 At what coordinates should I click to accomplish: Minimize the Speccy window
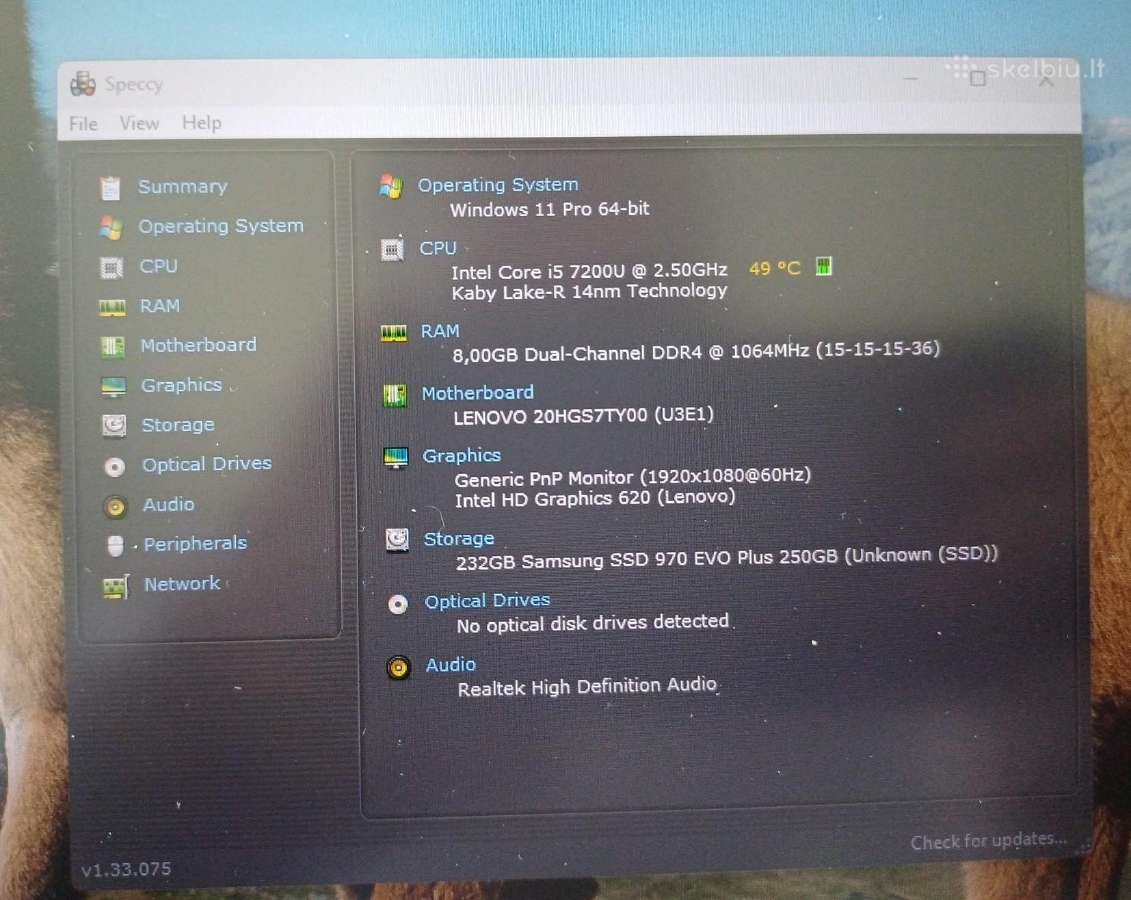[911, 78]
